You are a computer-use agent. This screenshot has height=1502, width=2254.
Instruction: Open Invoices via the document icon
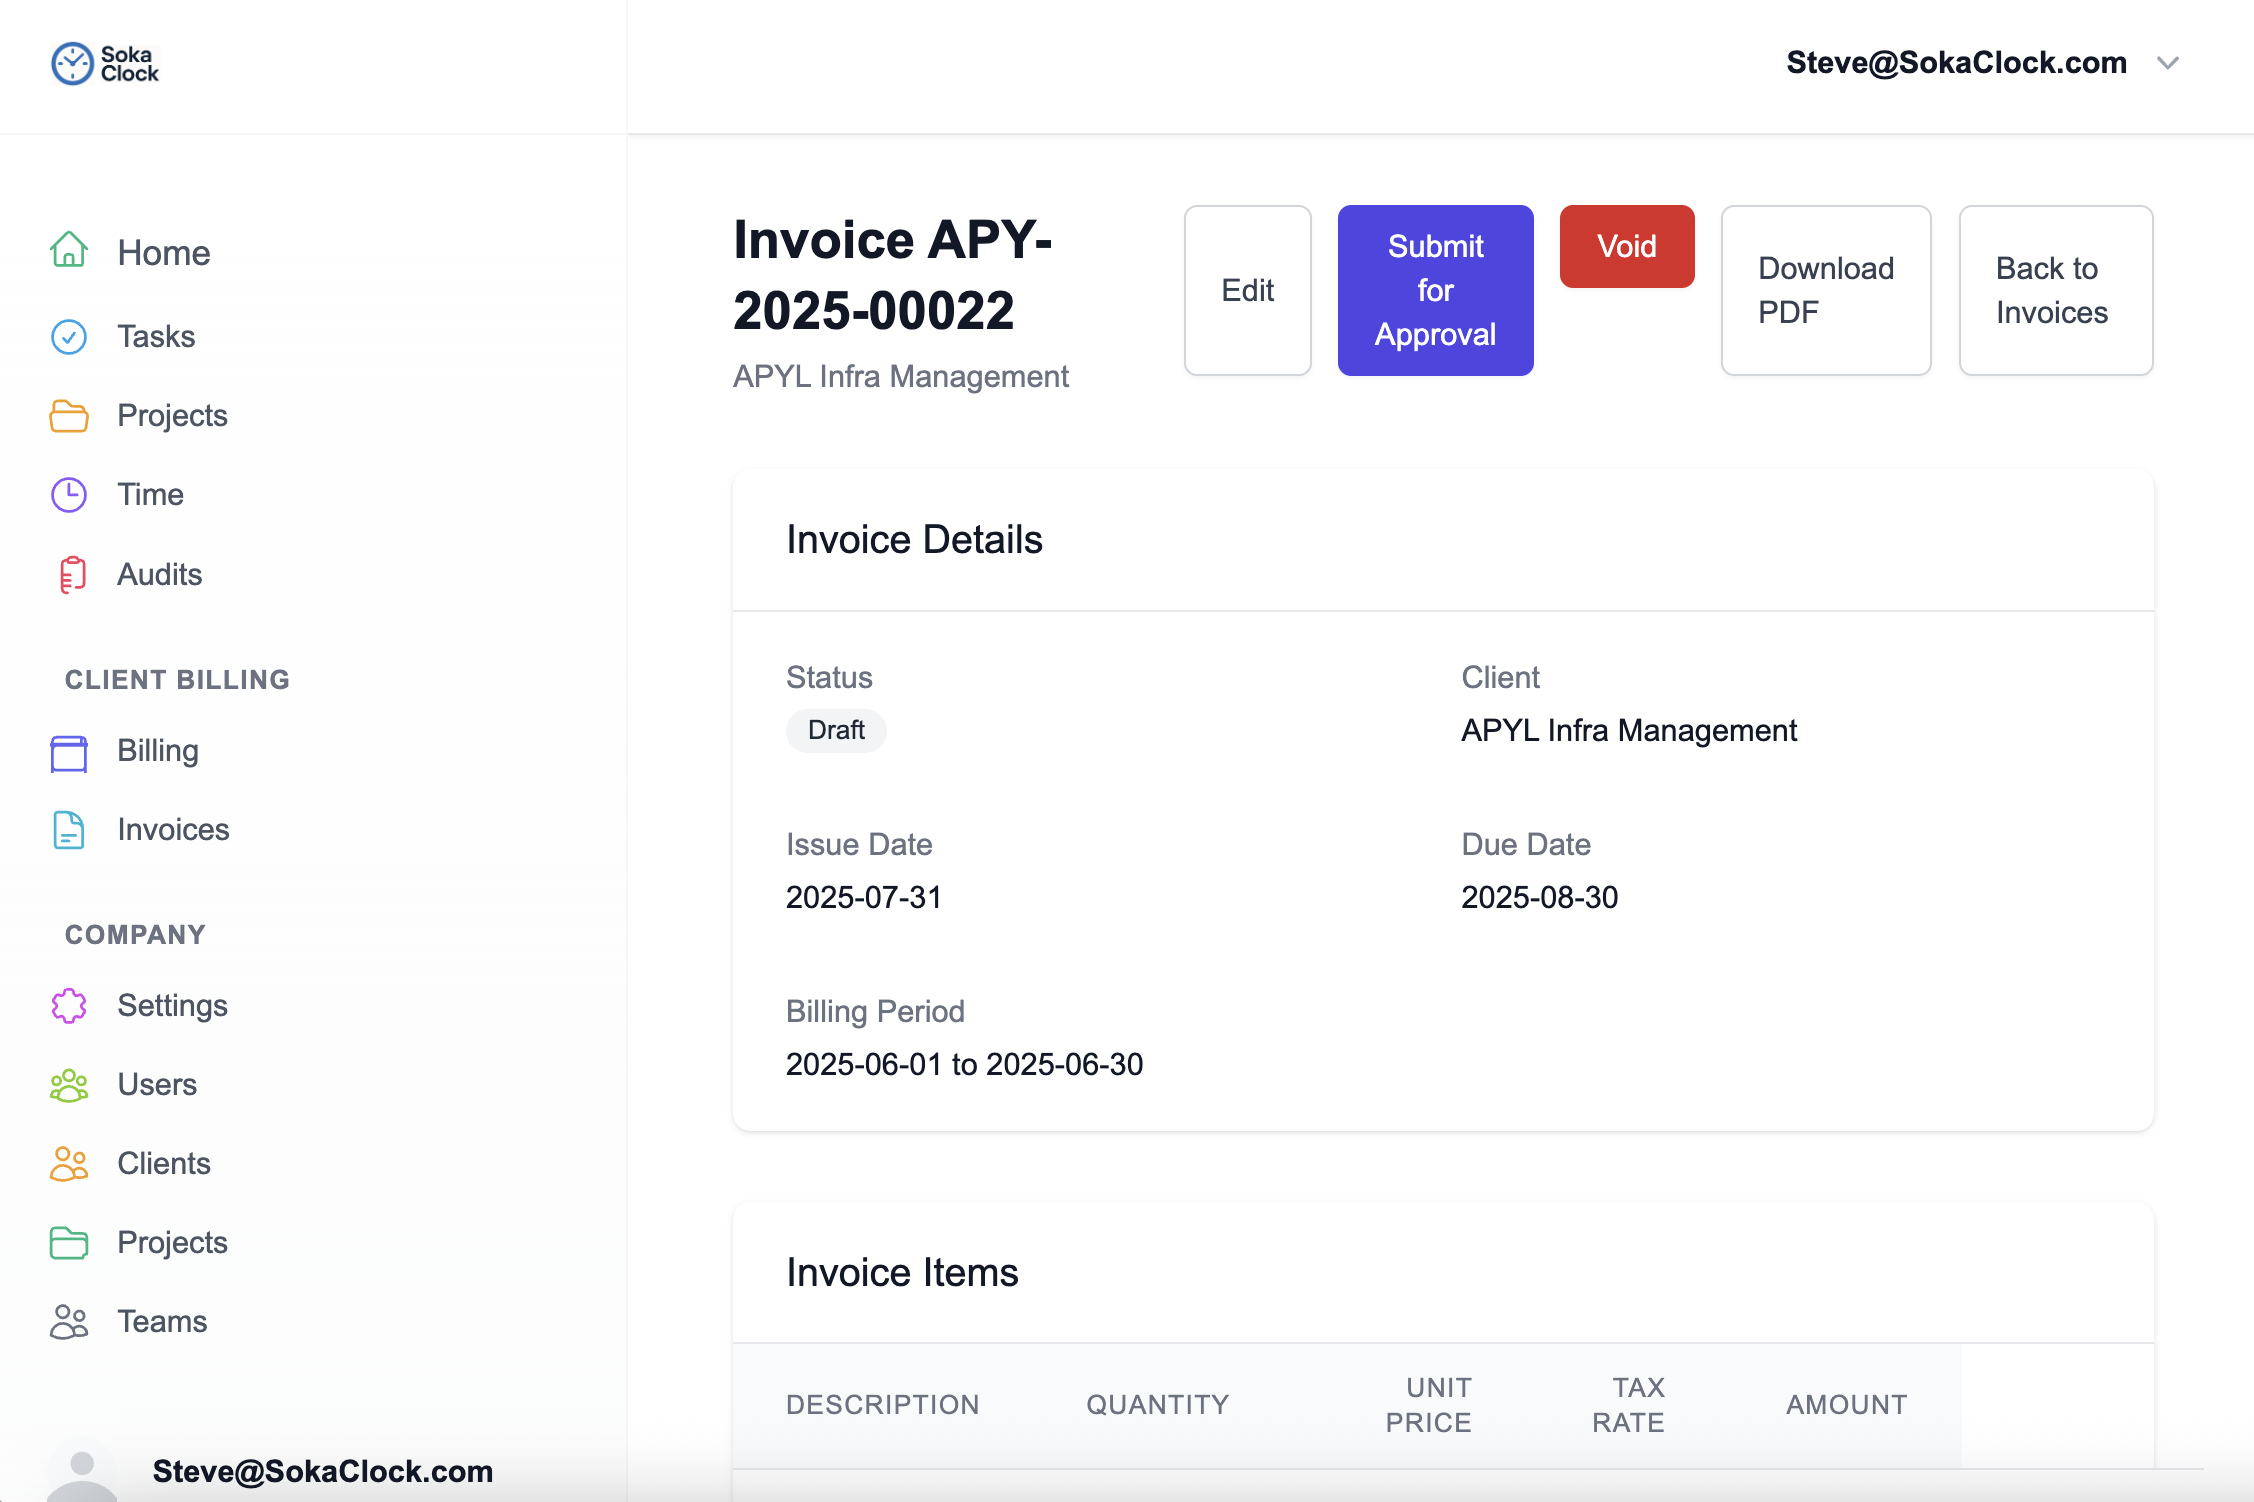point(68,830)
